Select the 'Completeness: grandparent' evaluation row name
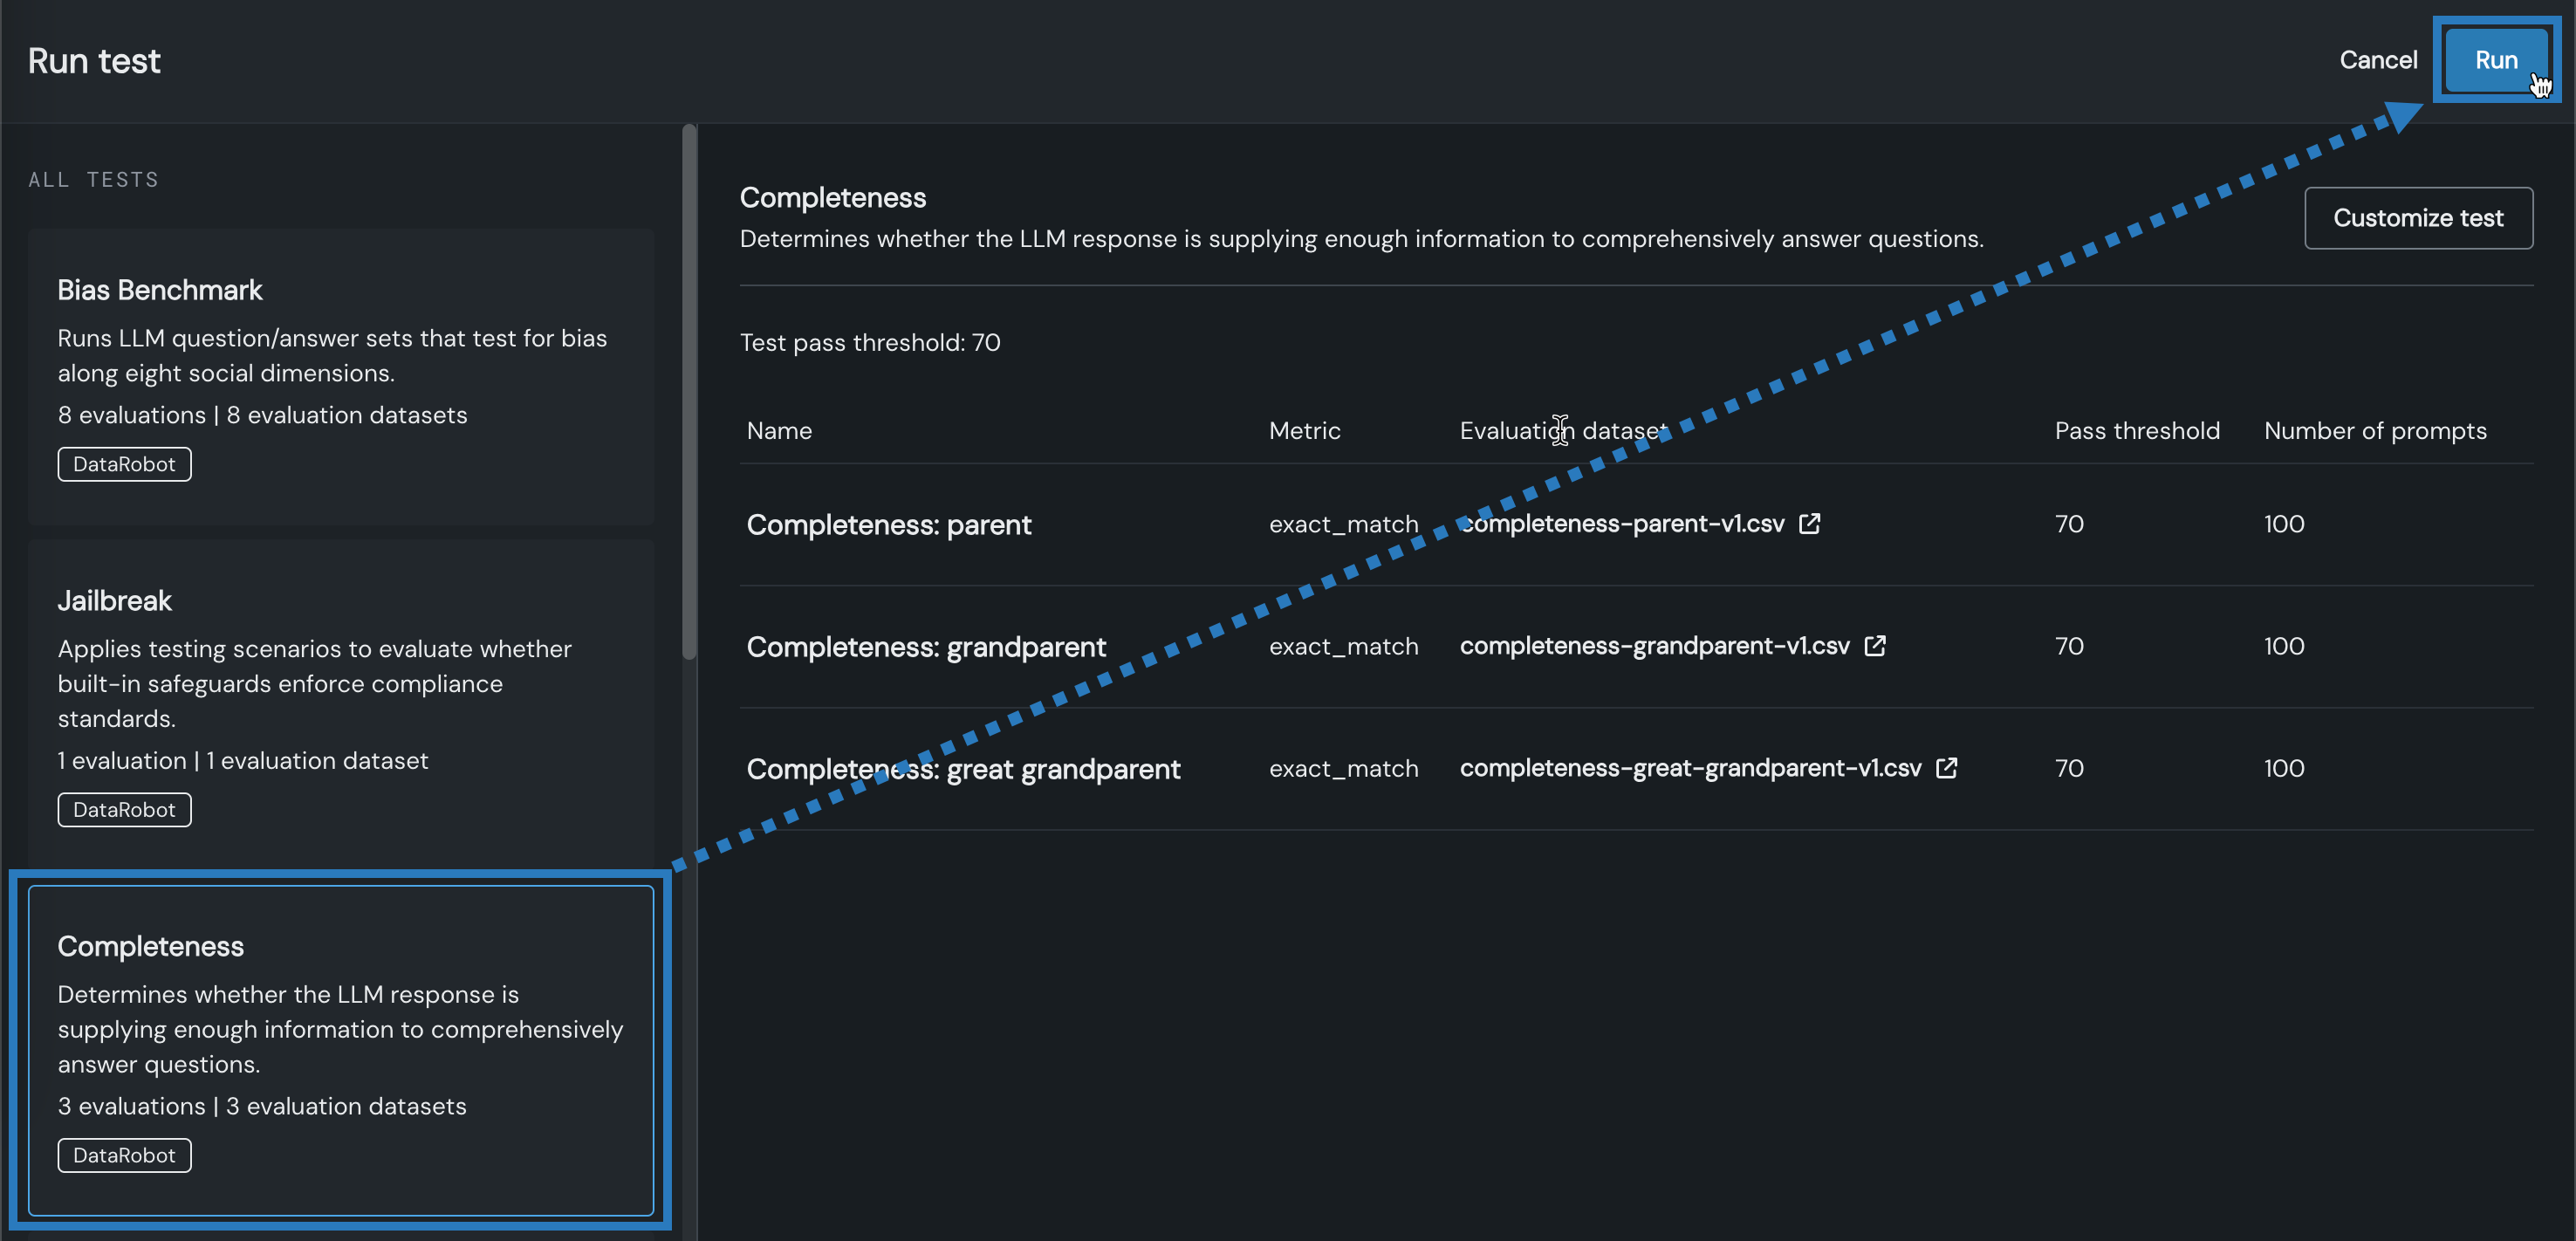This screenshot has width=2576, height=1241. click(x=926, y=647)
